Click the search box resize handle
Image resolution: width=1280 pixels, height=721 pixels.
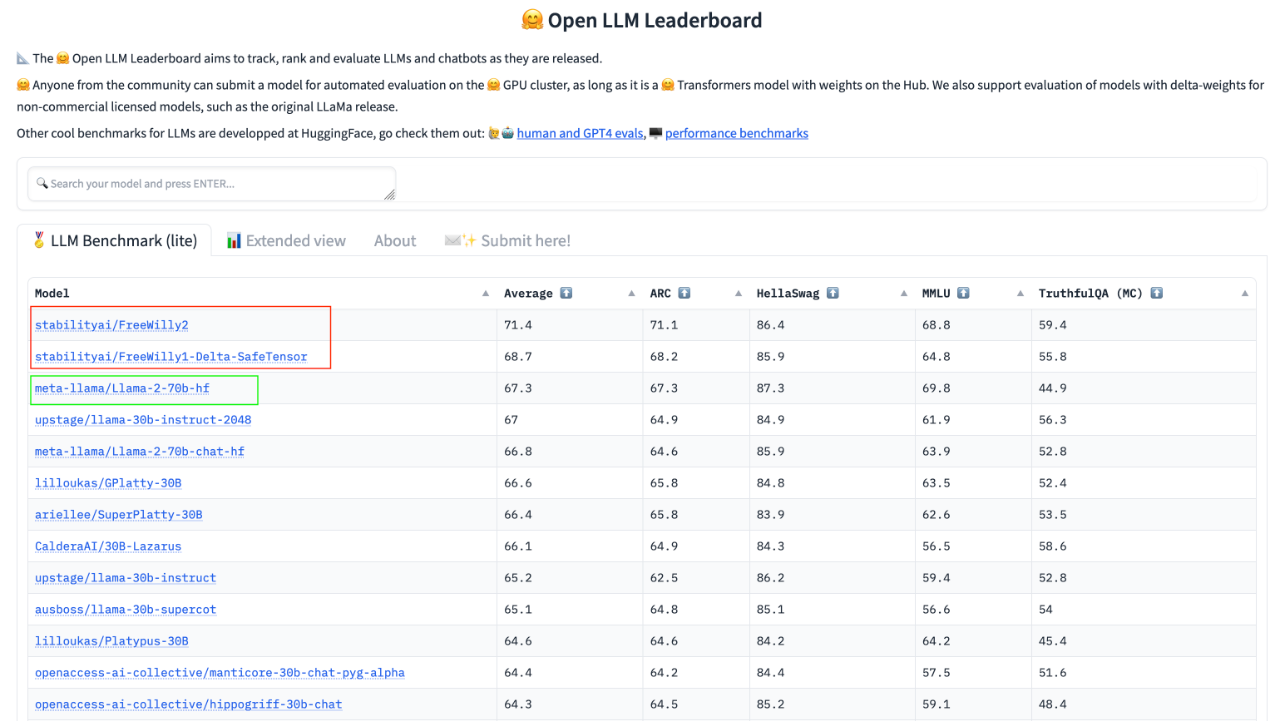[390, 195]
